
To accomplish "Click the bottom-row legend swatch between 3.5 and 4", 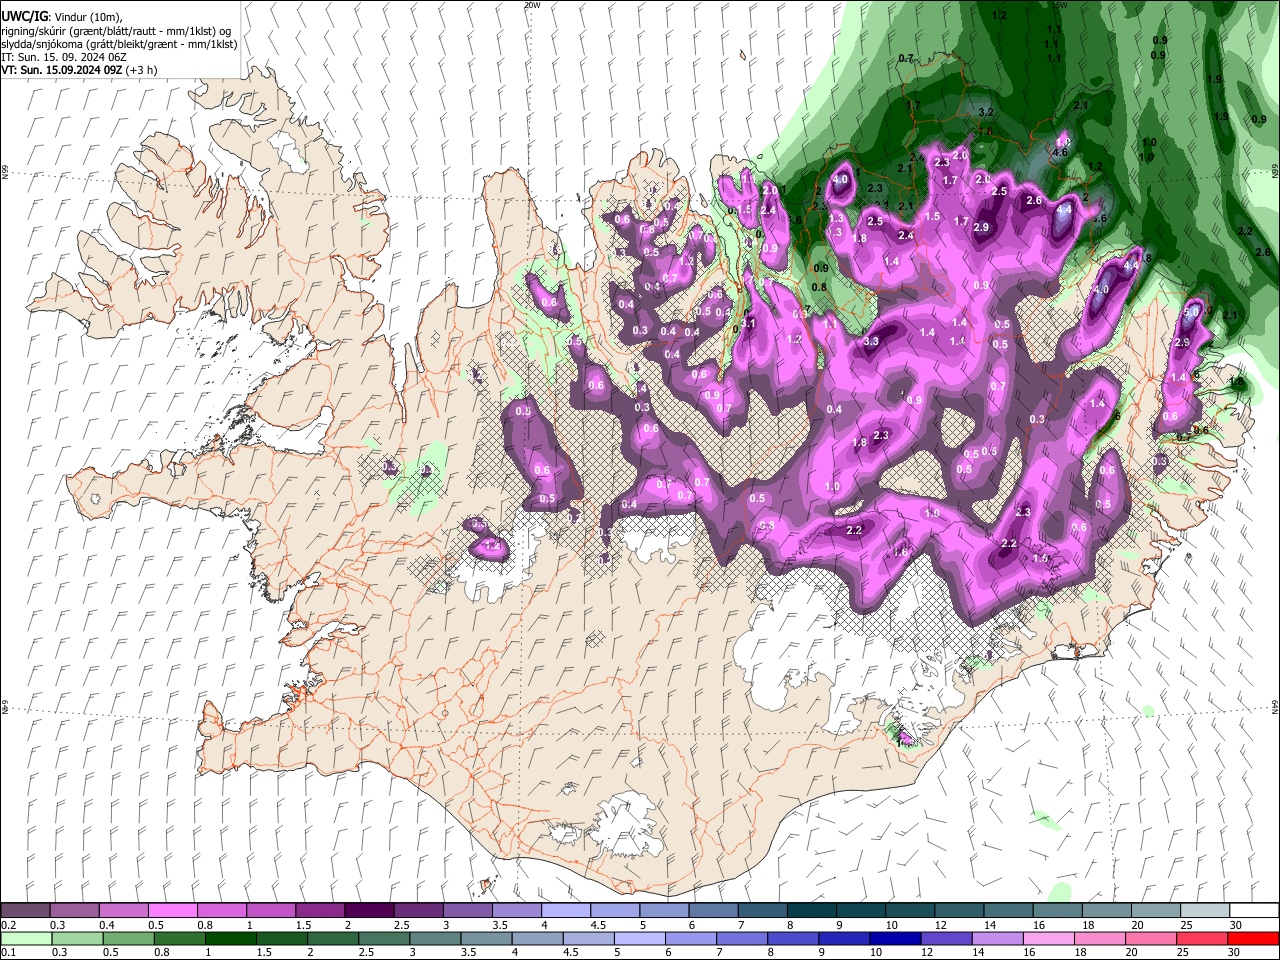I will (x=485, y=938).
